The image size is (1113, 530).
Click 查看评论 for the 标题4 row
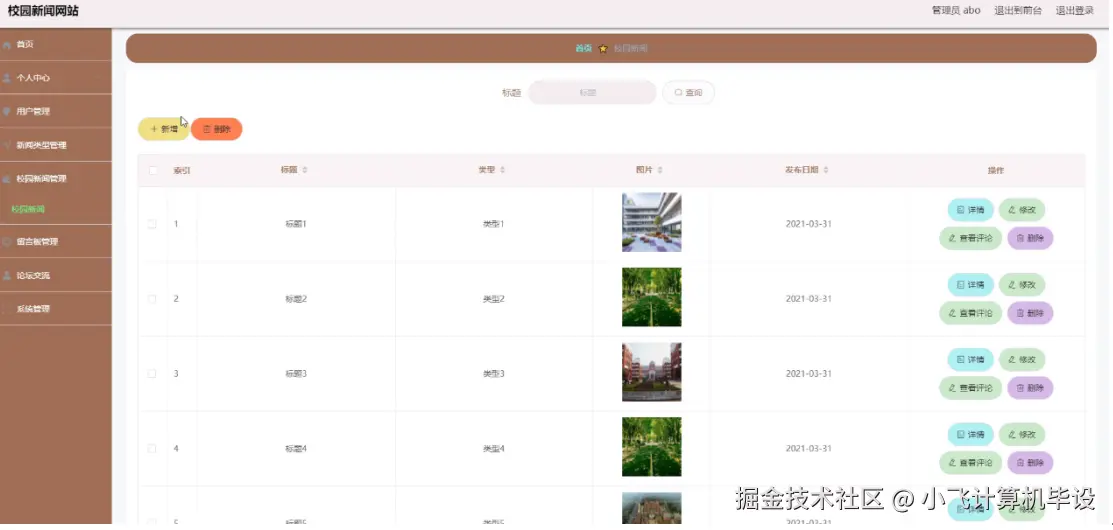970,463
